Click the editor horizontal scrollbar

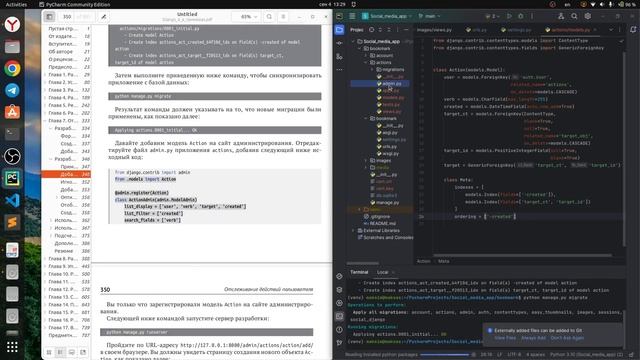(522, 256)
